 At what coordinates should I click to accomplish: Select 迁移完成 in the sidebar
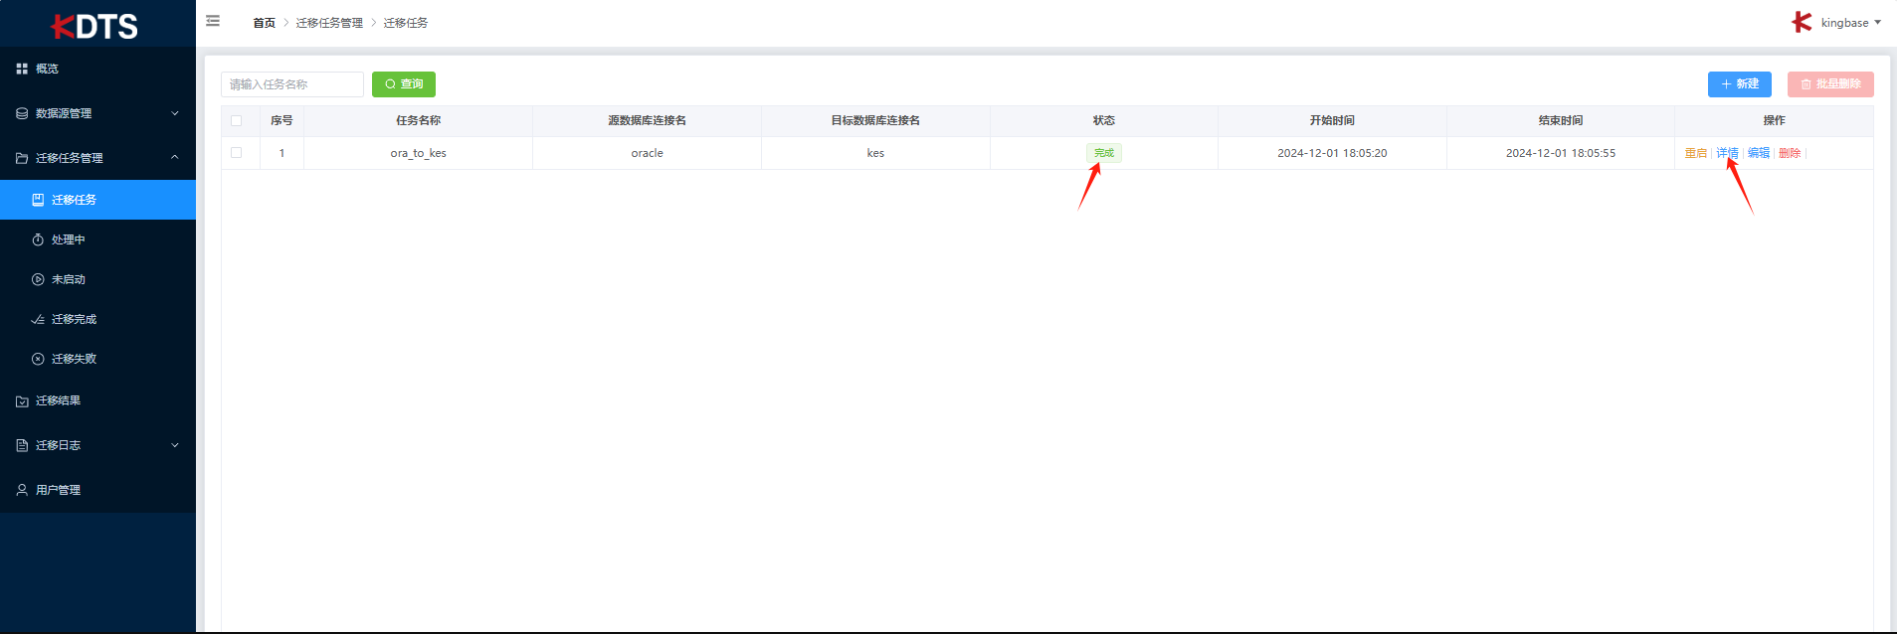74,319
